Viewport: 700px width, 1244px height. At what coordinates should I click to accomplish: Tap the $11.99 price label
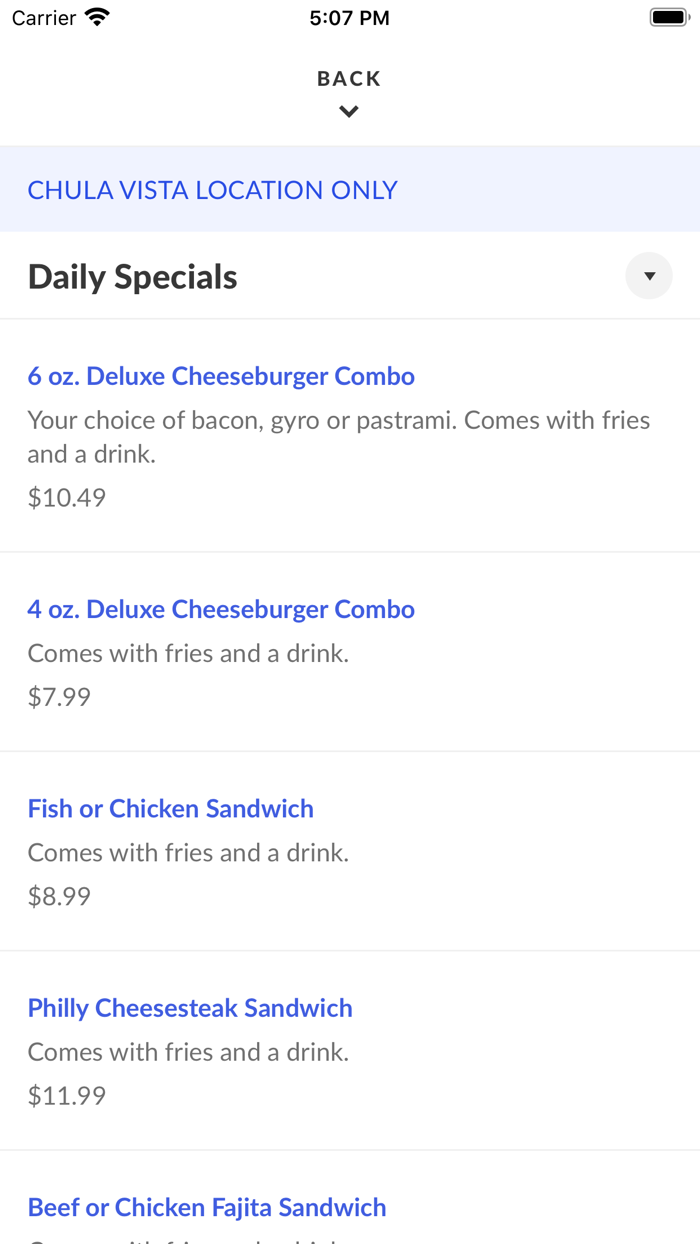66,1095
